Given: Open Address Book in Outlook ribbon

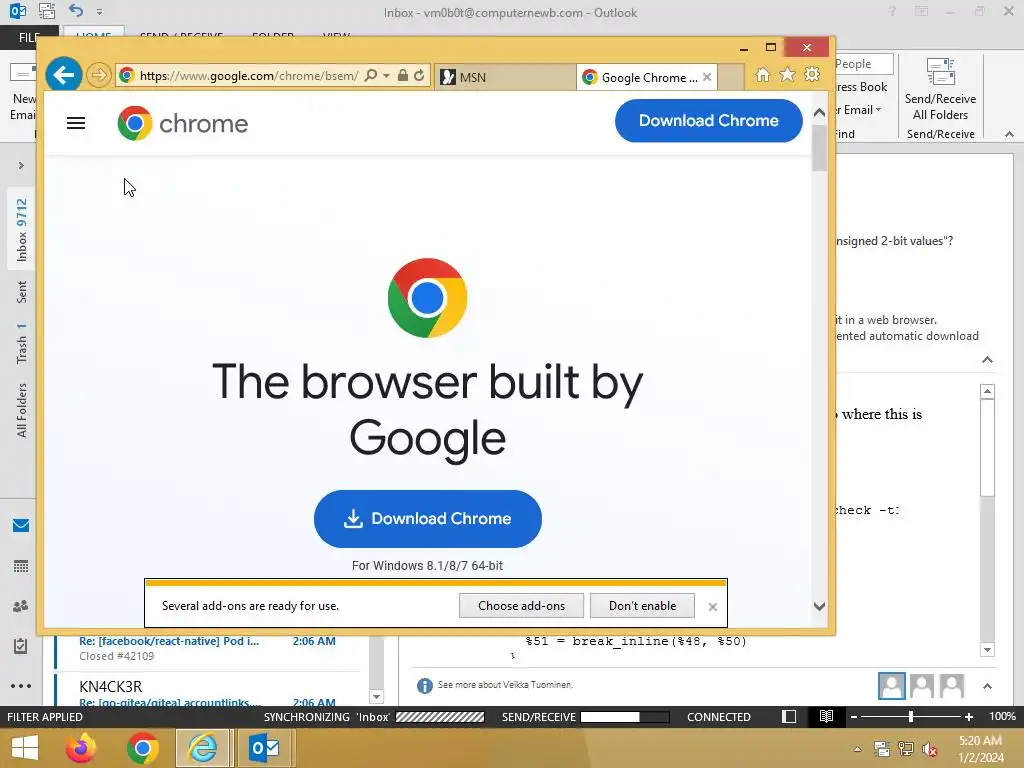Looking at the screenshot, I should (861, 87).
